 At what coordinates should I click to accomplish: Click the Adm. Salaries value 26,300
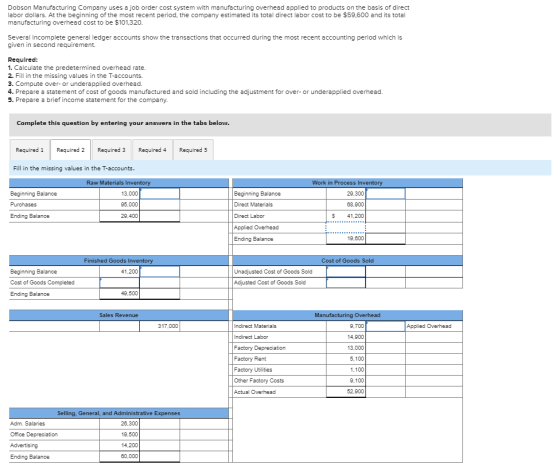click(x=120, y=424)
